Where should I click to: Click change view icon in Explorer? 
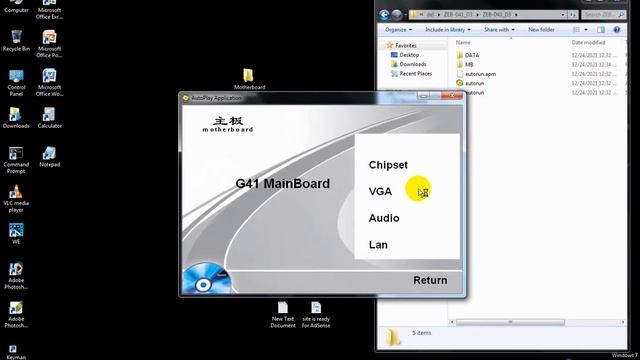(576, 30)
